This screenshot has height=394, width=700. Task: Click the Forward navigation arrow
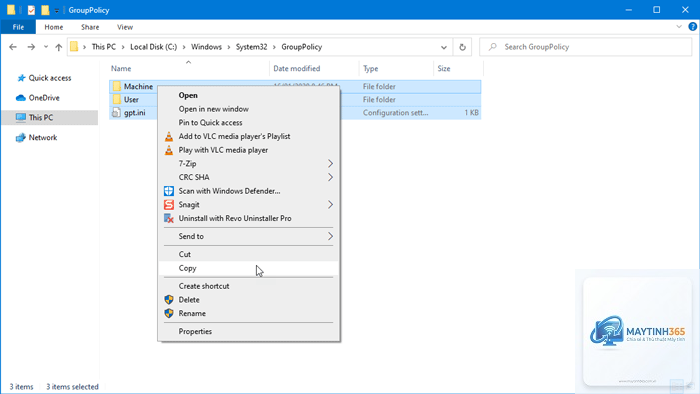[31, 47]
